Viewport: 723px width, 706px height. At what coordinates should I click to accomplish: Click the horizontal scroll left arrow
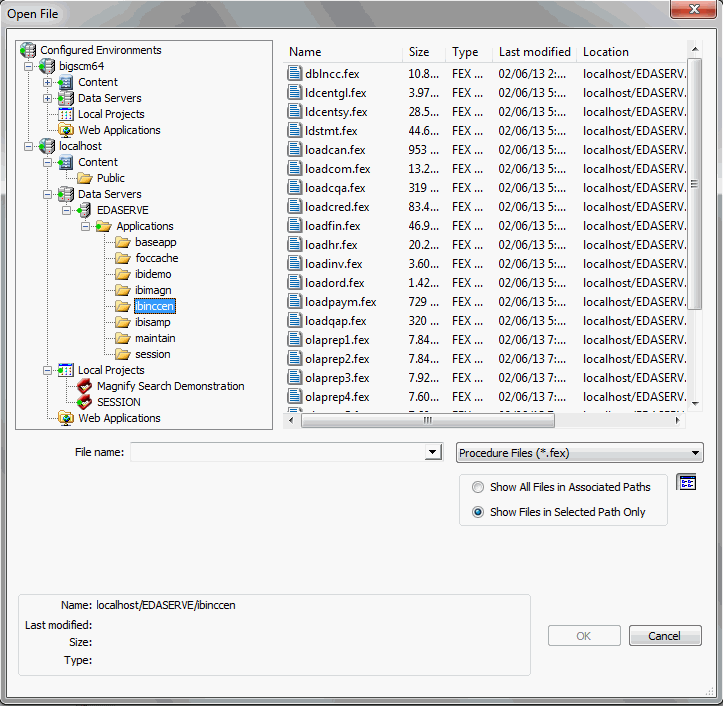291,420
